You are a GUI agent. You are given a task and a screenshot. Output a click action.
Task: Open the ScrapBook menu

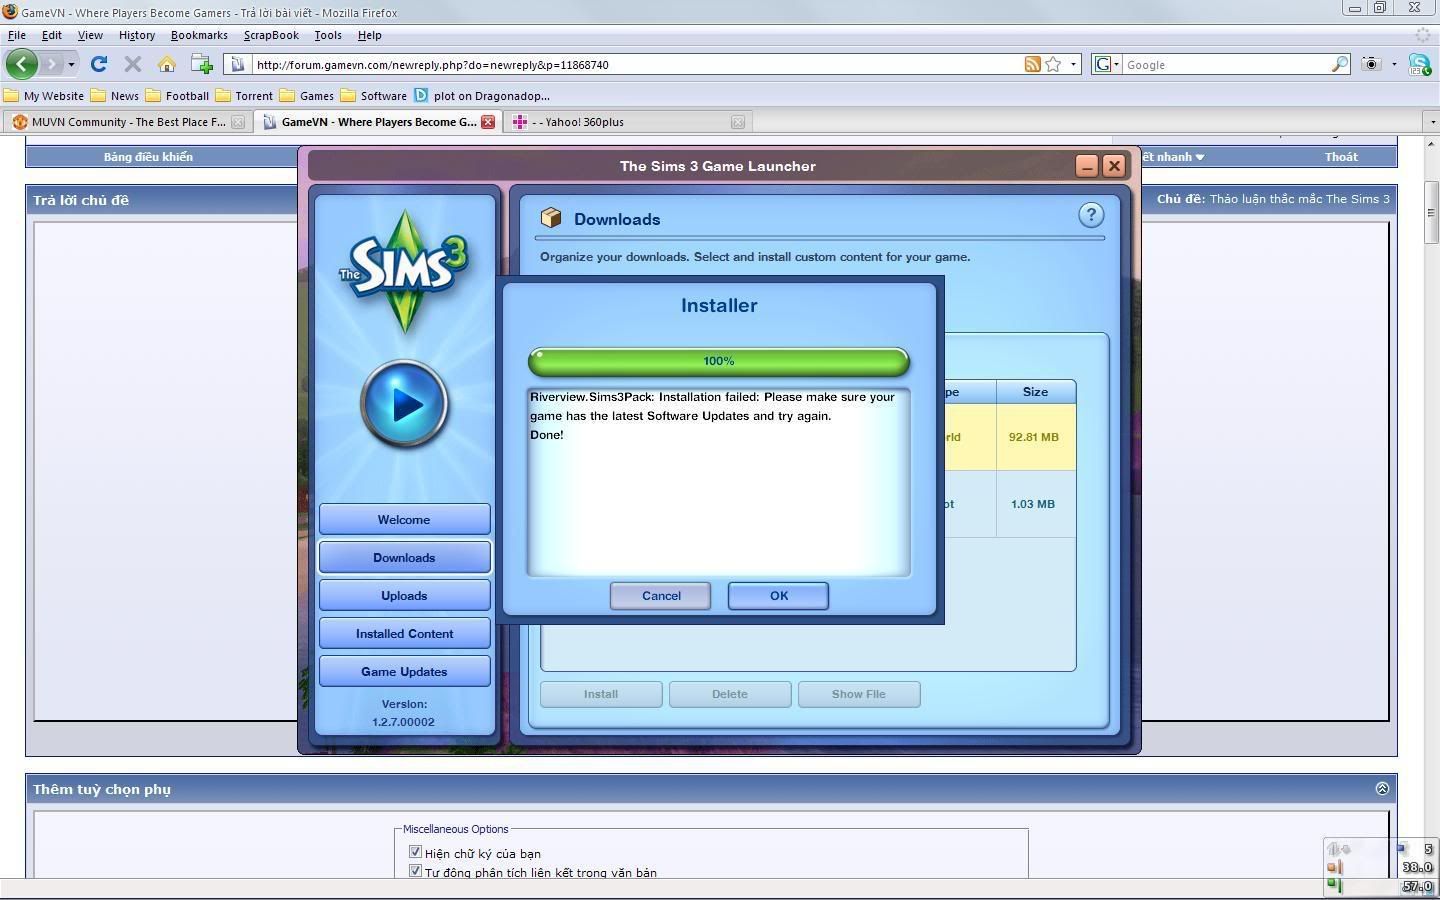(271, 35)
